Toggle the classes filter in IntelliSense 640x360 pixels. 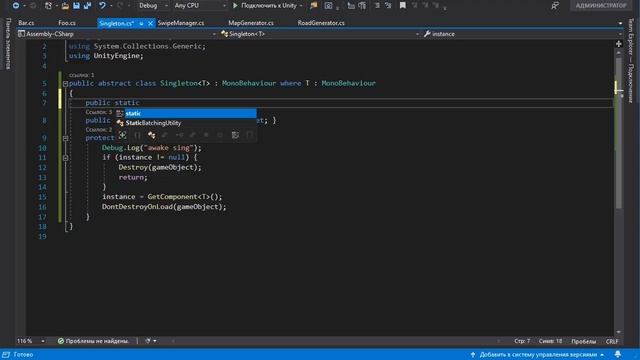(x=151, y=135)
